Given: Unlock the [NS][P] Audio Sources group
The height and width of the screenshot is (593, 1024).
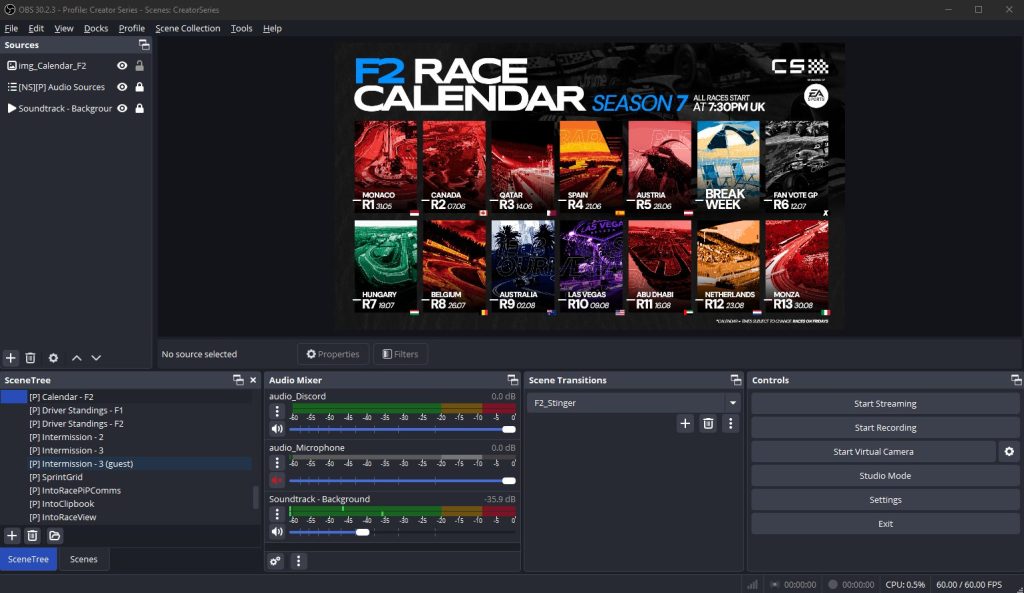Looking at the screenshot, I should [139, 87].
